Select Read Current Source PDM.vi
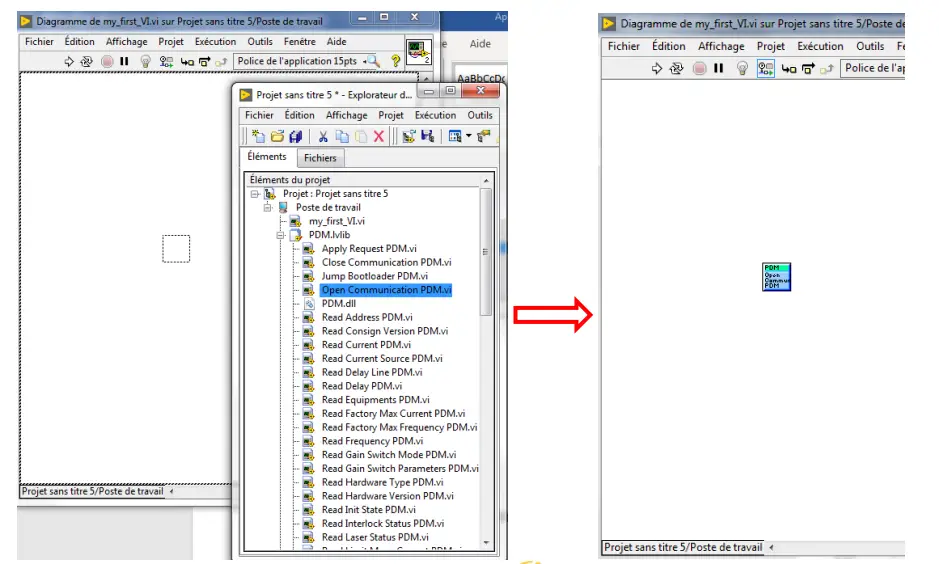The height and width of the screenshot is (564, 939). pyautogui.click(x=382, y=359)
